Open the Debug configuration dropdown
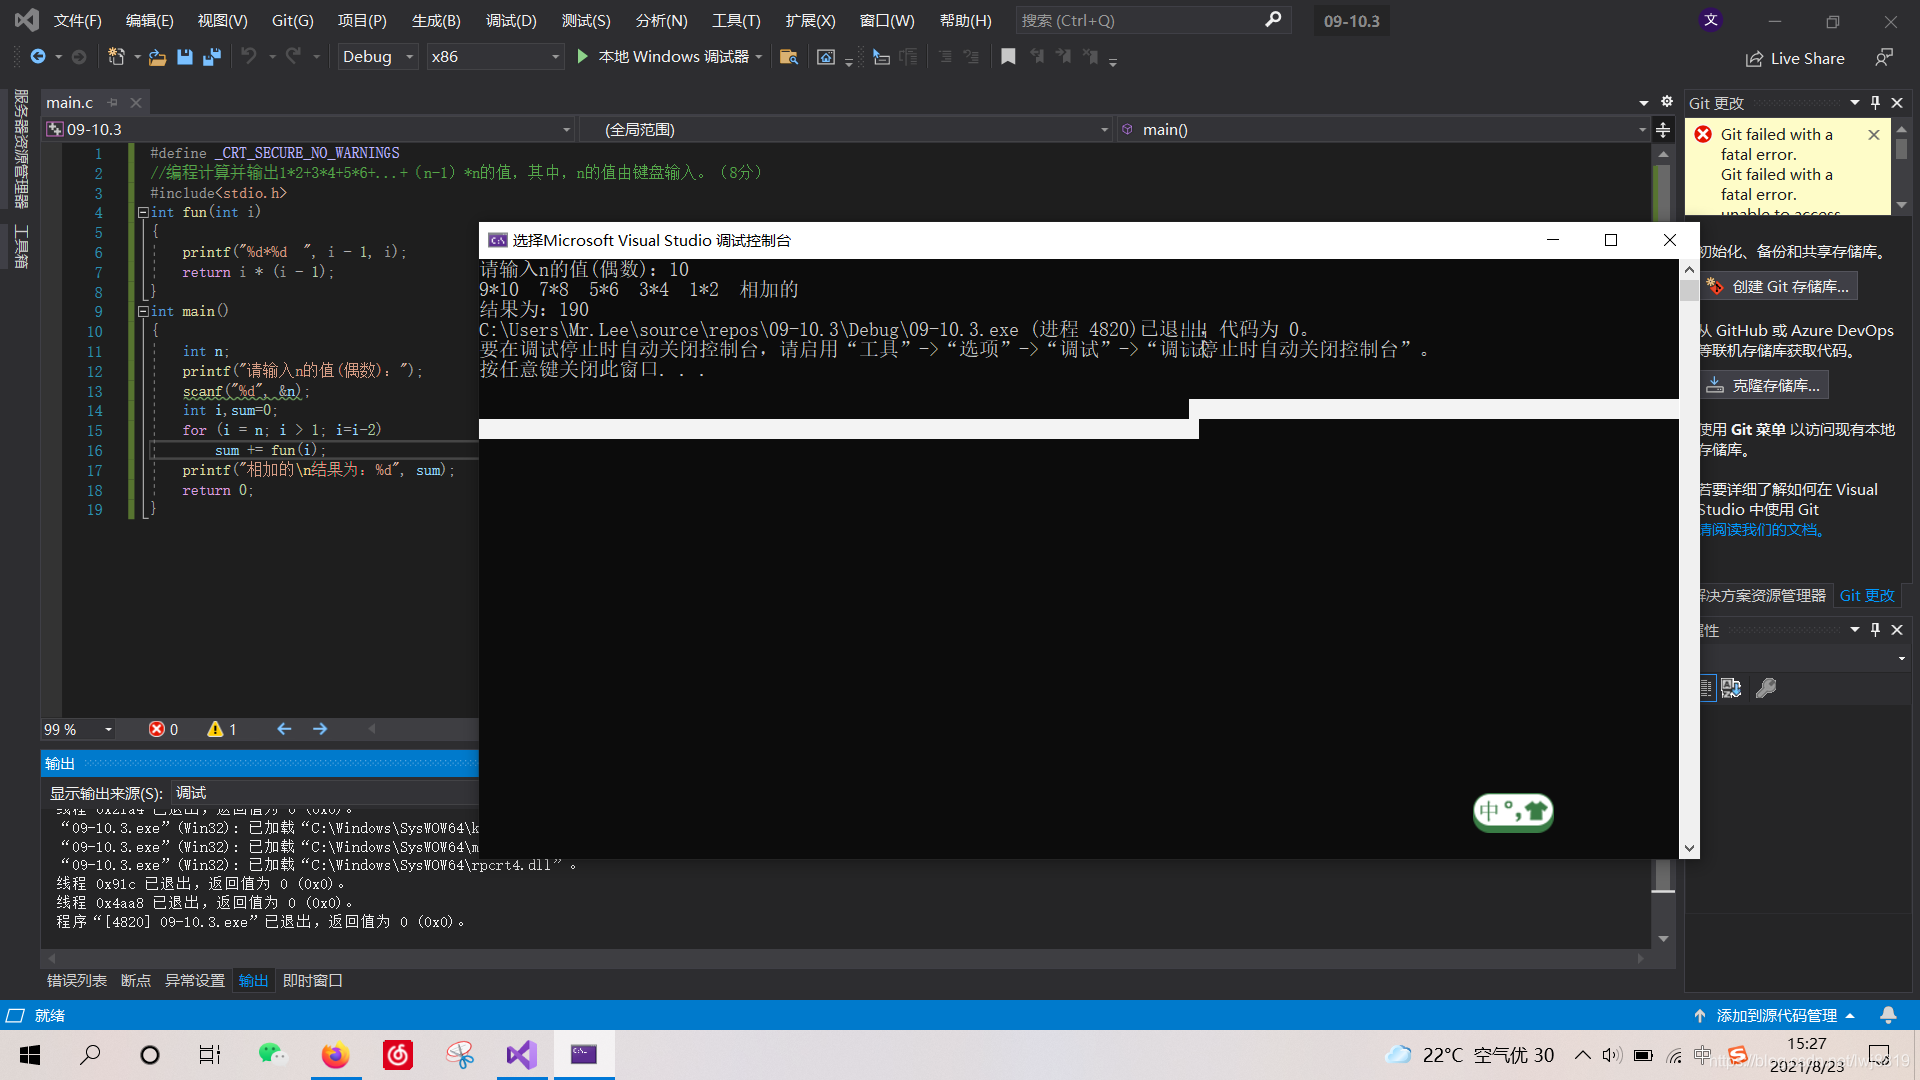Screen dimensions: 1920x1080 point(377,57)
